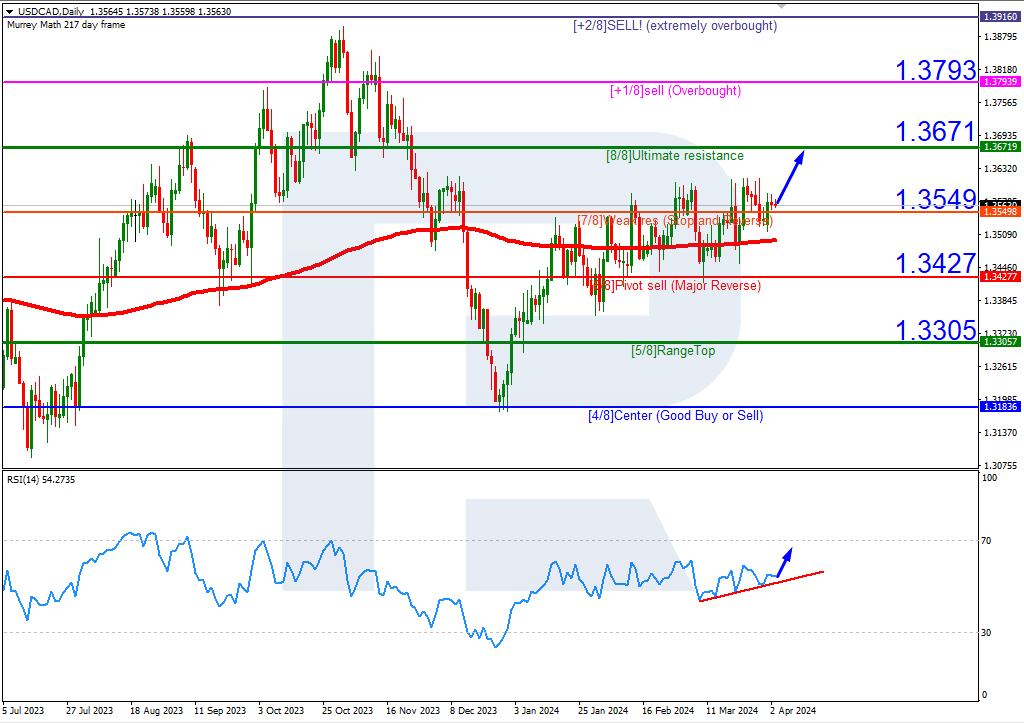1024x723 pixels.
Task: Select the chart shift triangle marker at top
Action: pos(782,6)
